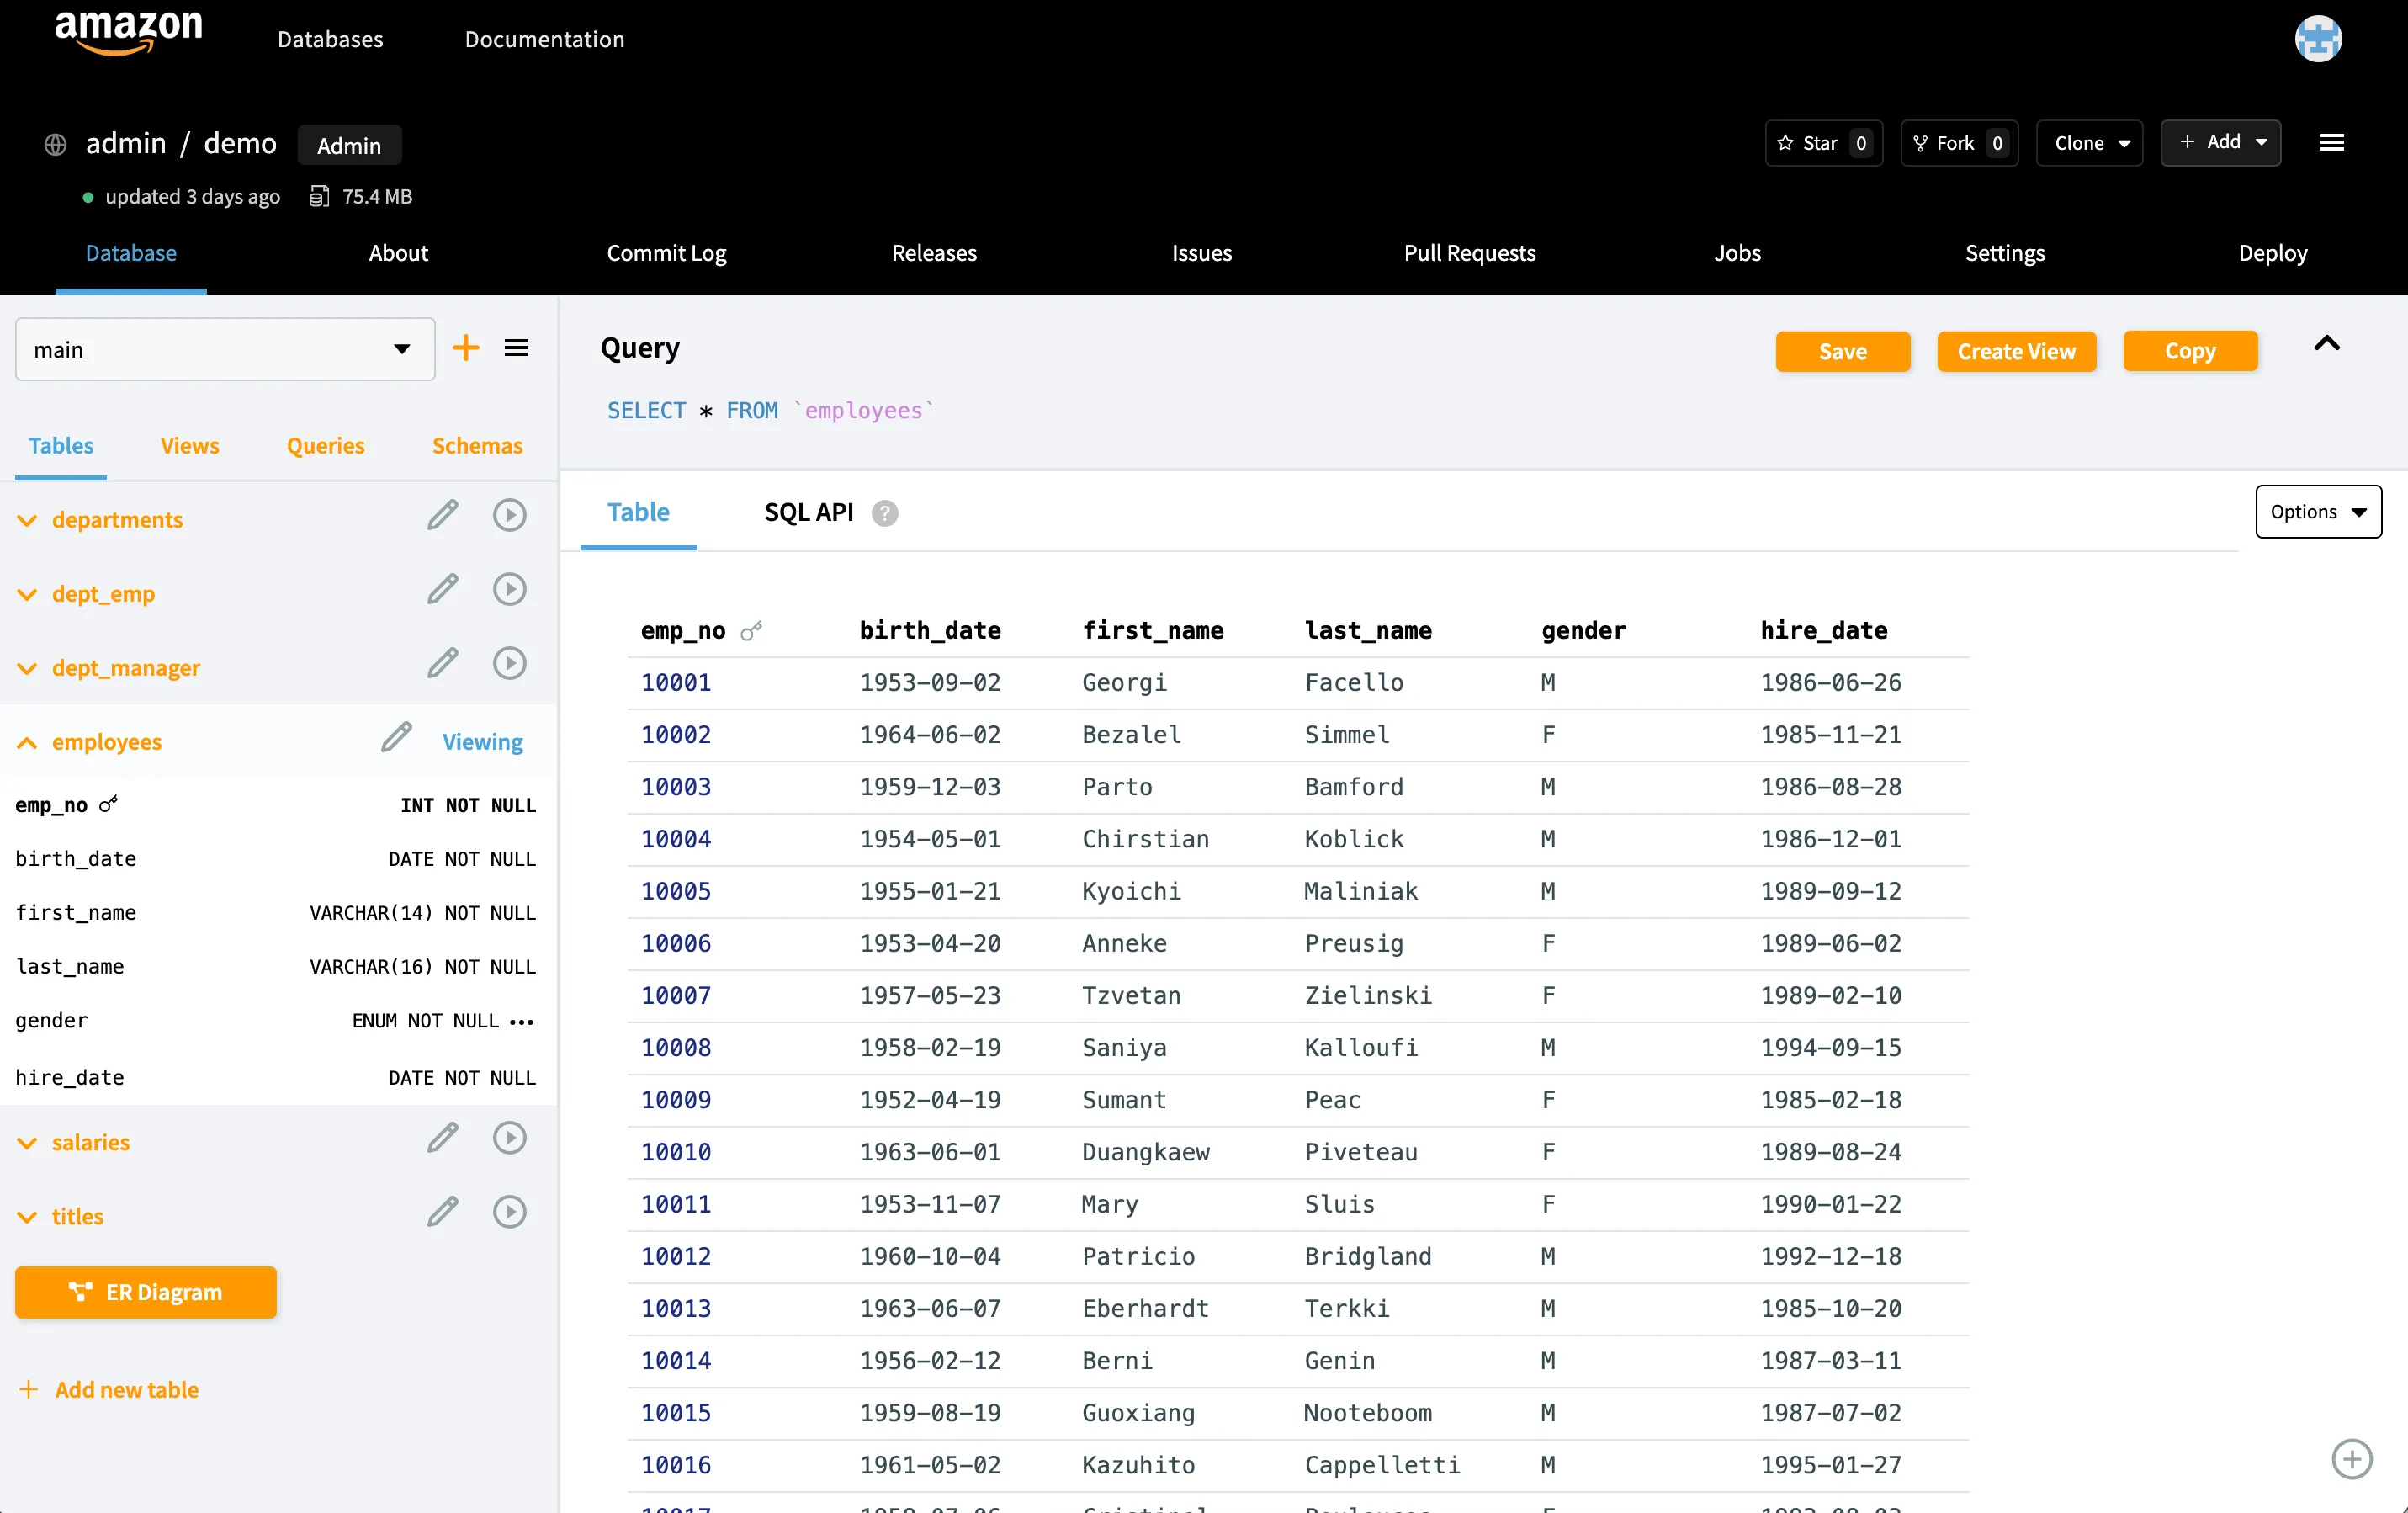
Task: Edit the employees table with pencil icon
Action: [396, 738]
